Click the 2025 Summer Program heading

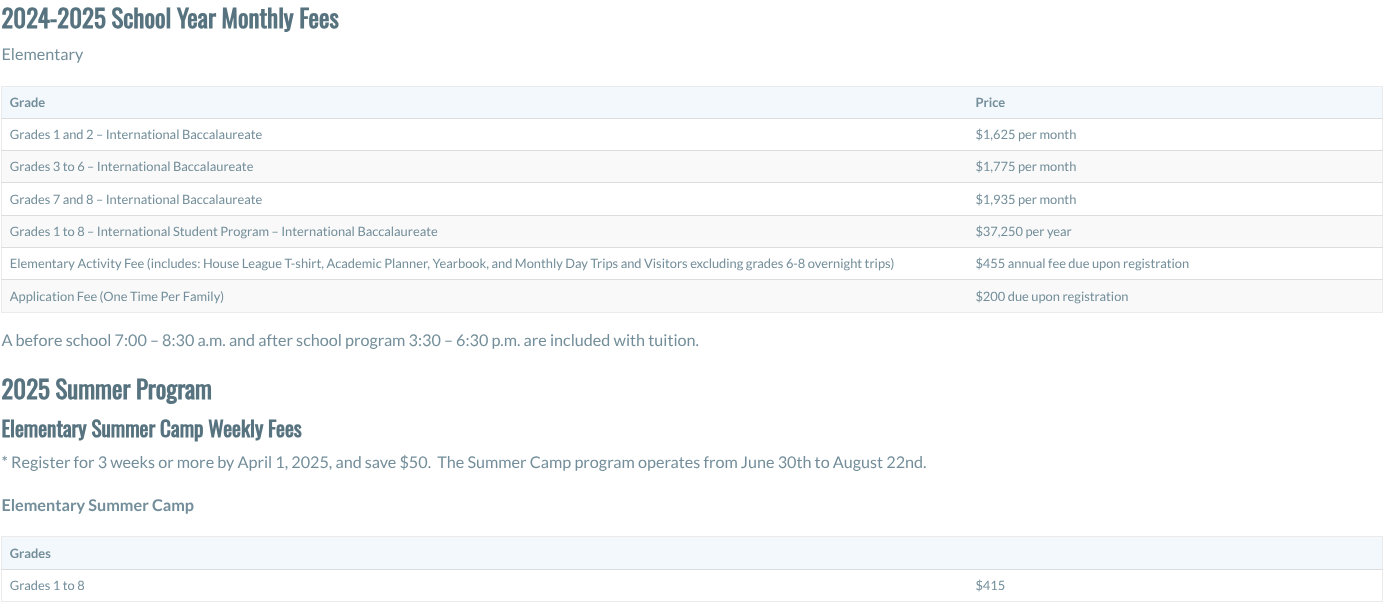tap(107, 389)
